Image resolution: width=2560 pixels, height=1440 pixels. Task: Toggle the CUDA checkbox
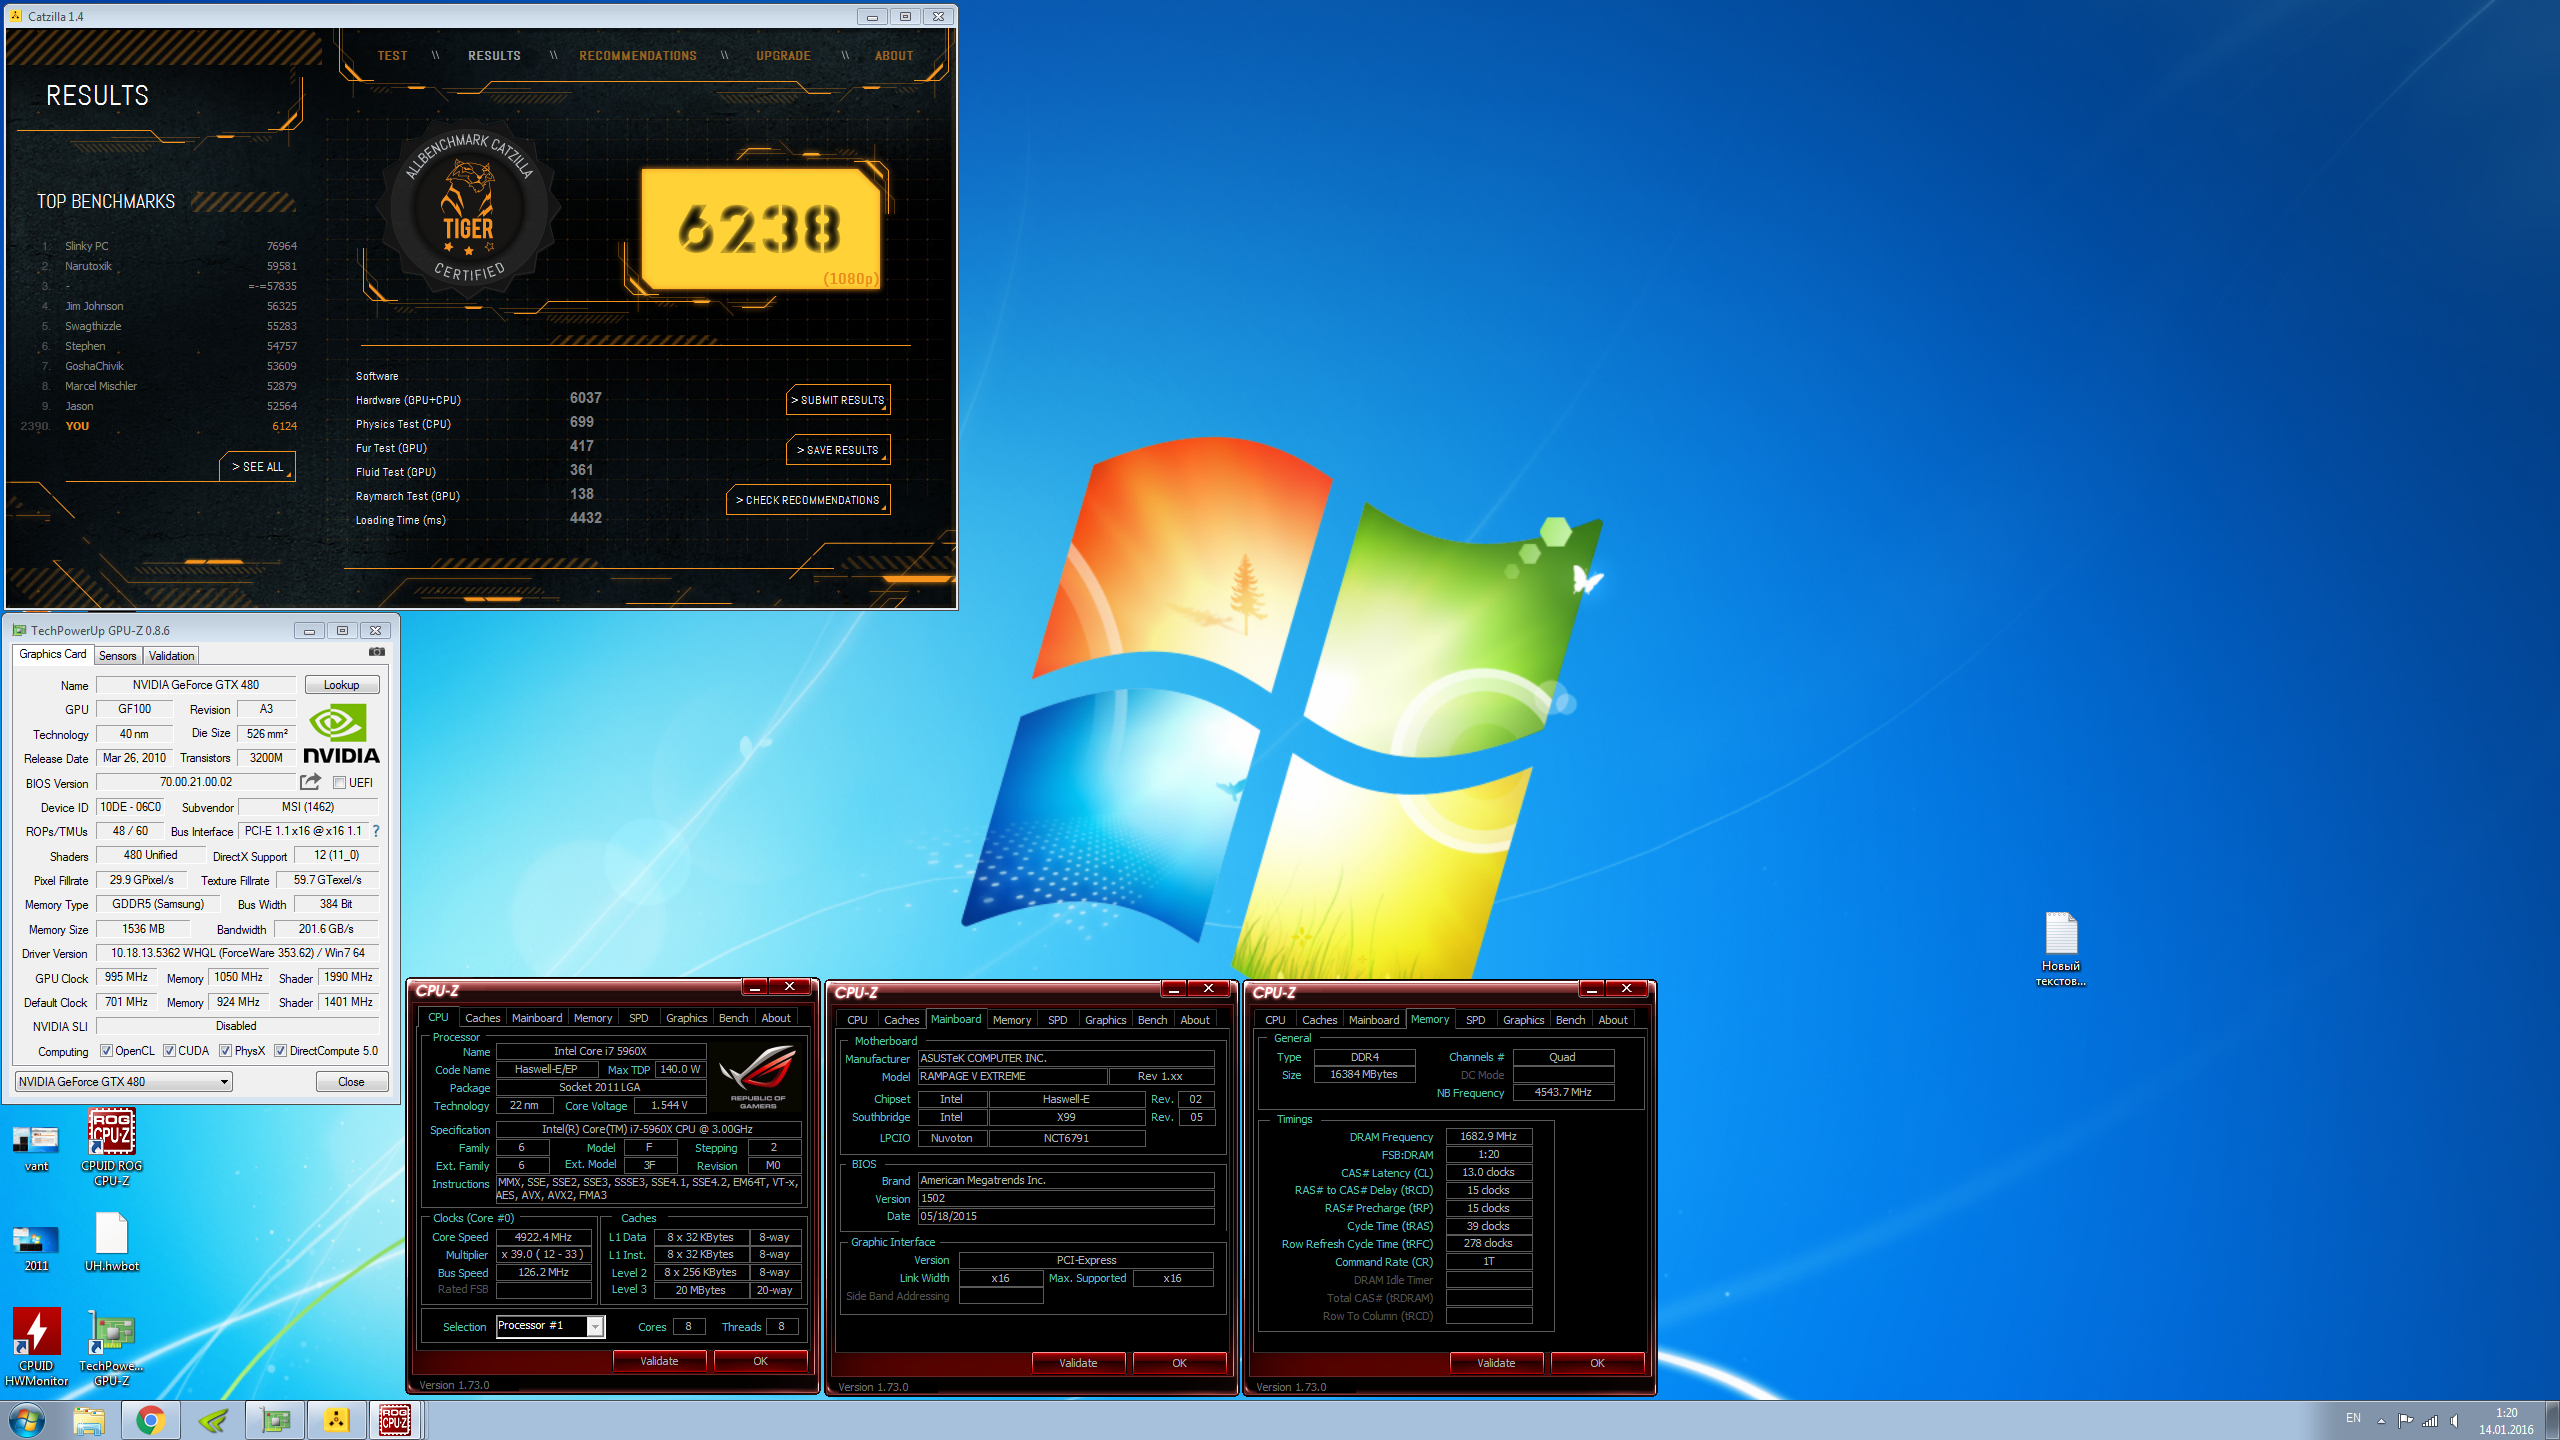click(169, 1051)
